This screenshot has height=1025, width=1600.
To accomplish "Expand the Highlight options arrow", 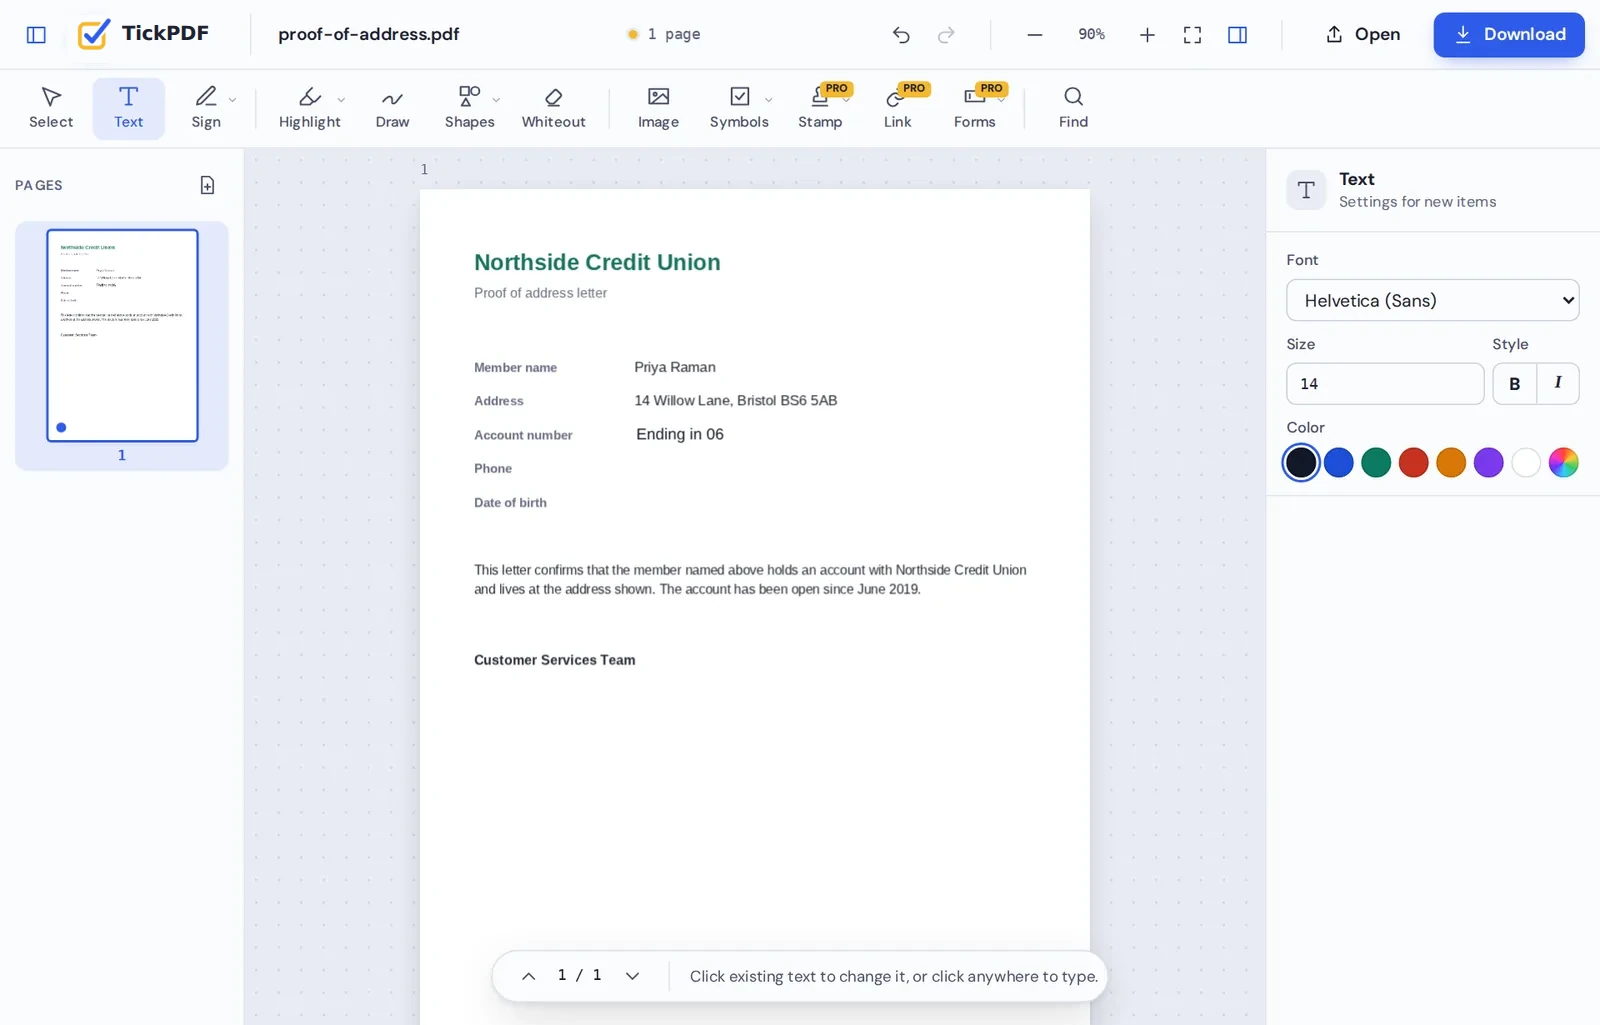I will click(x=341, y=99).
